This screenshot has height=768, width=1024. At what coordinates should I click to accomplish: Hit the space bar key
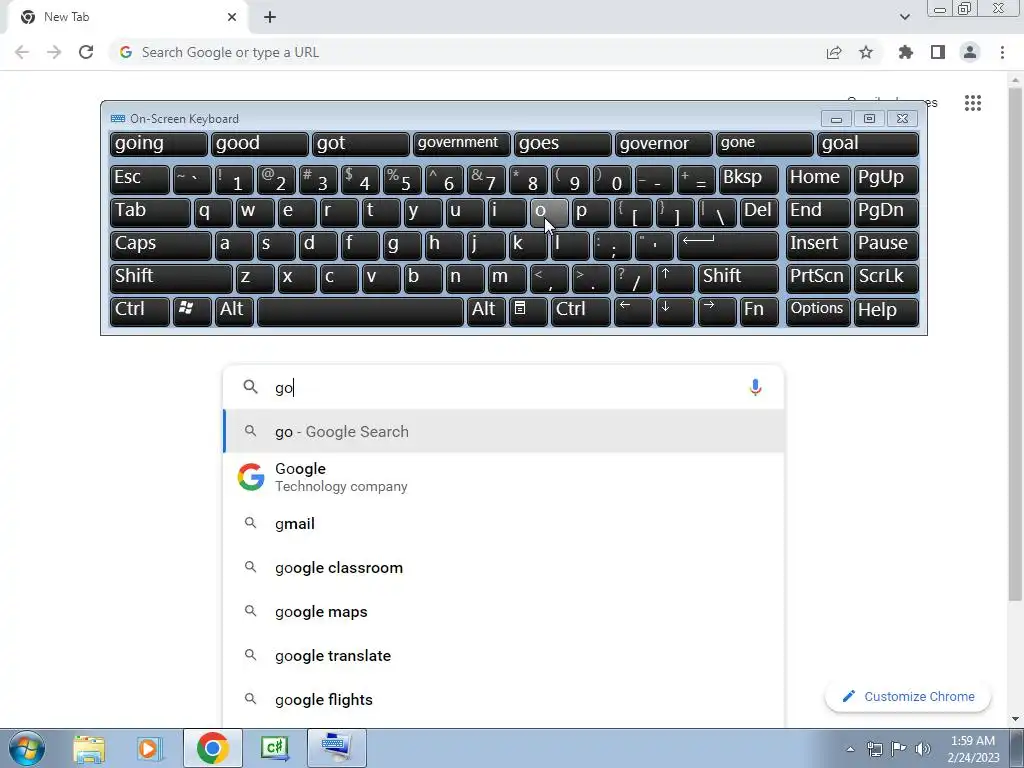[360, 311]
